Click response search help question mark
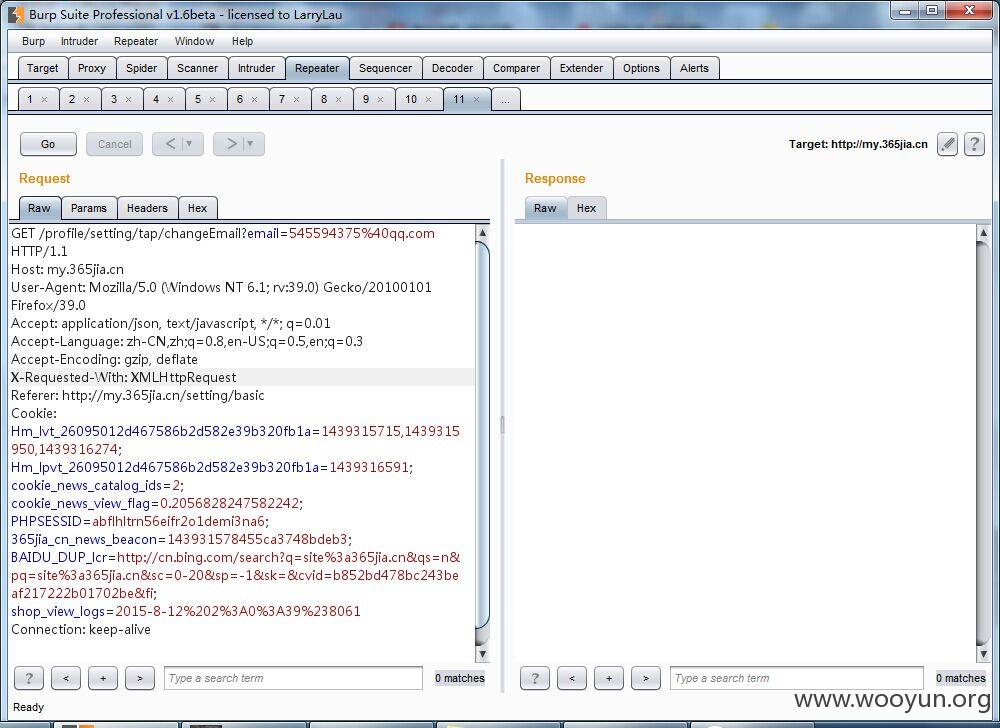Image resolution: width=1000 pixels, height=728 pixels. 534,678
